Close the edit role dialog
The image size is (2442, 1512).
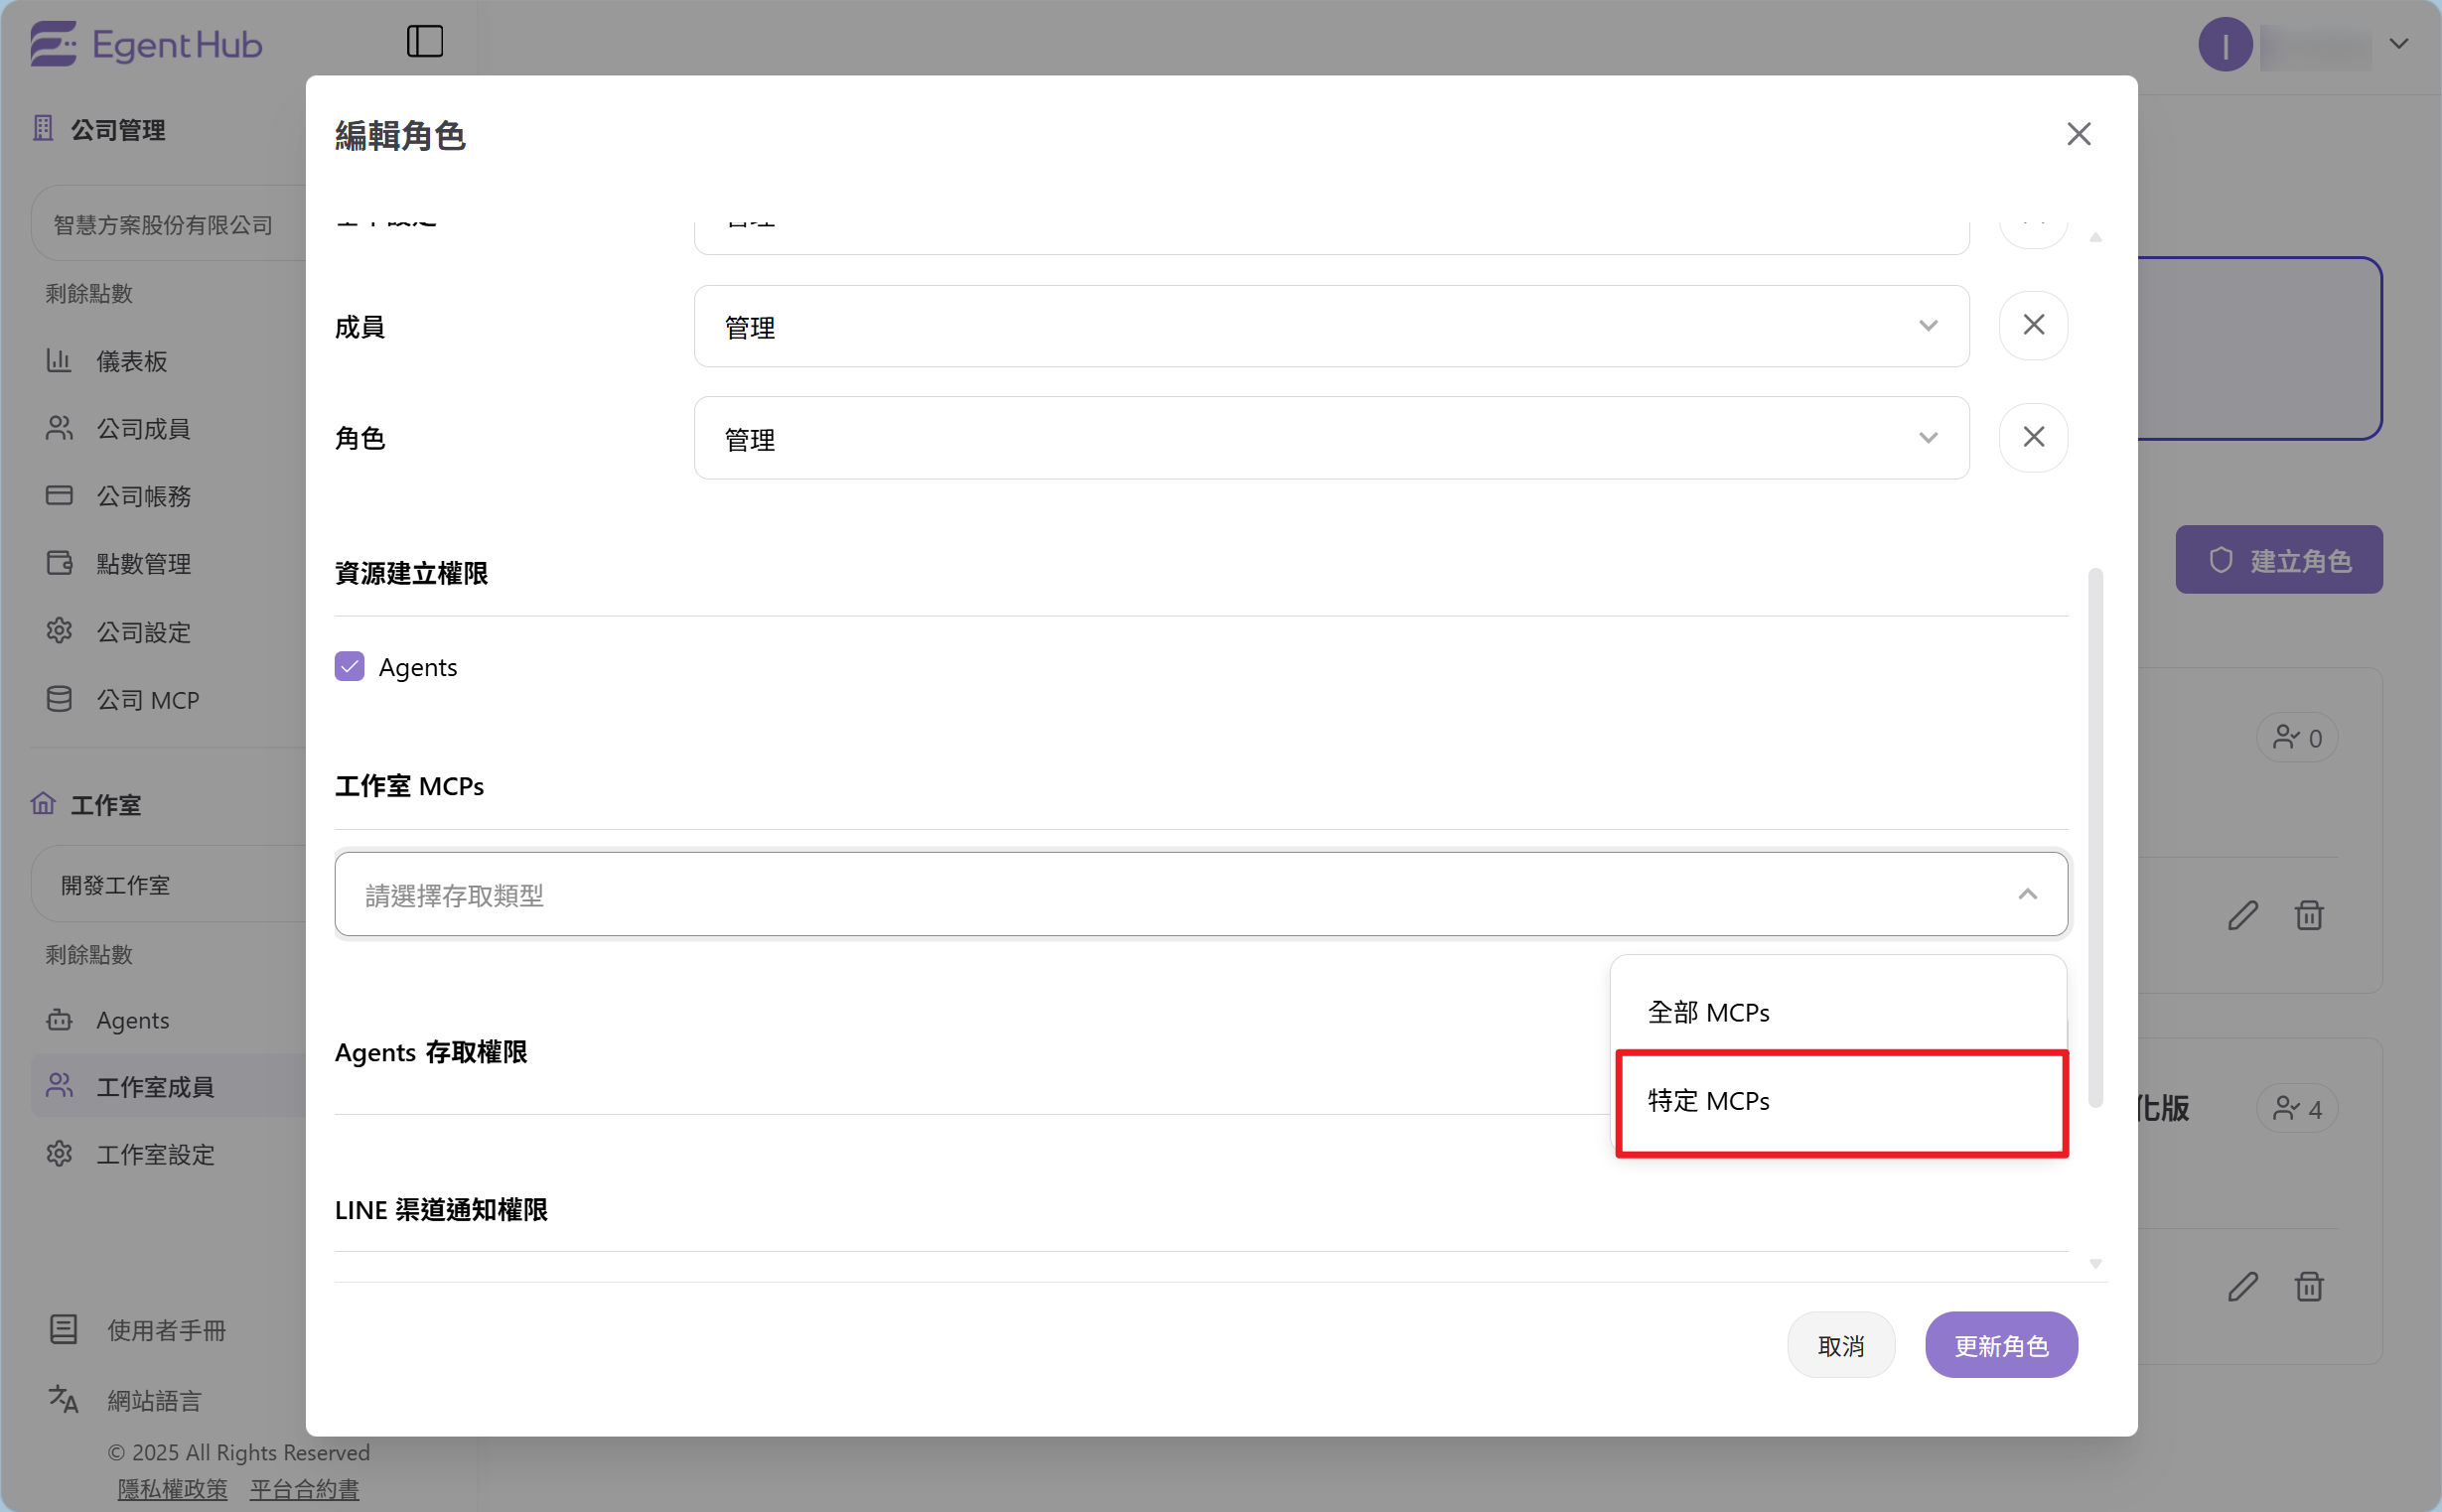(x=2078, y=134)
